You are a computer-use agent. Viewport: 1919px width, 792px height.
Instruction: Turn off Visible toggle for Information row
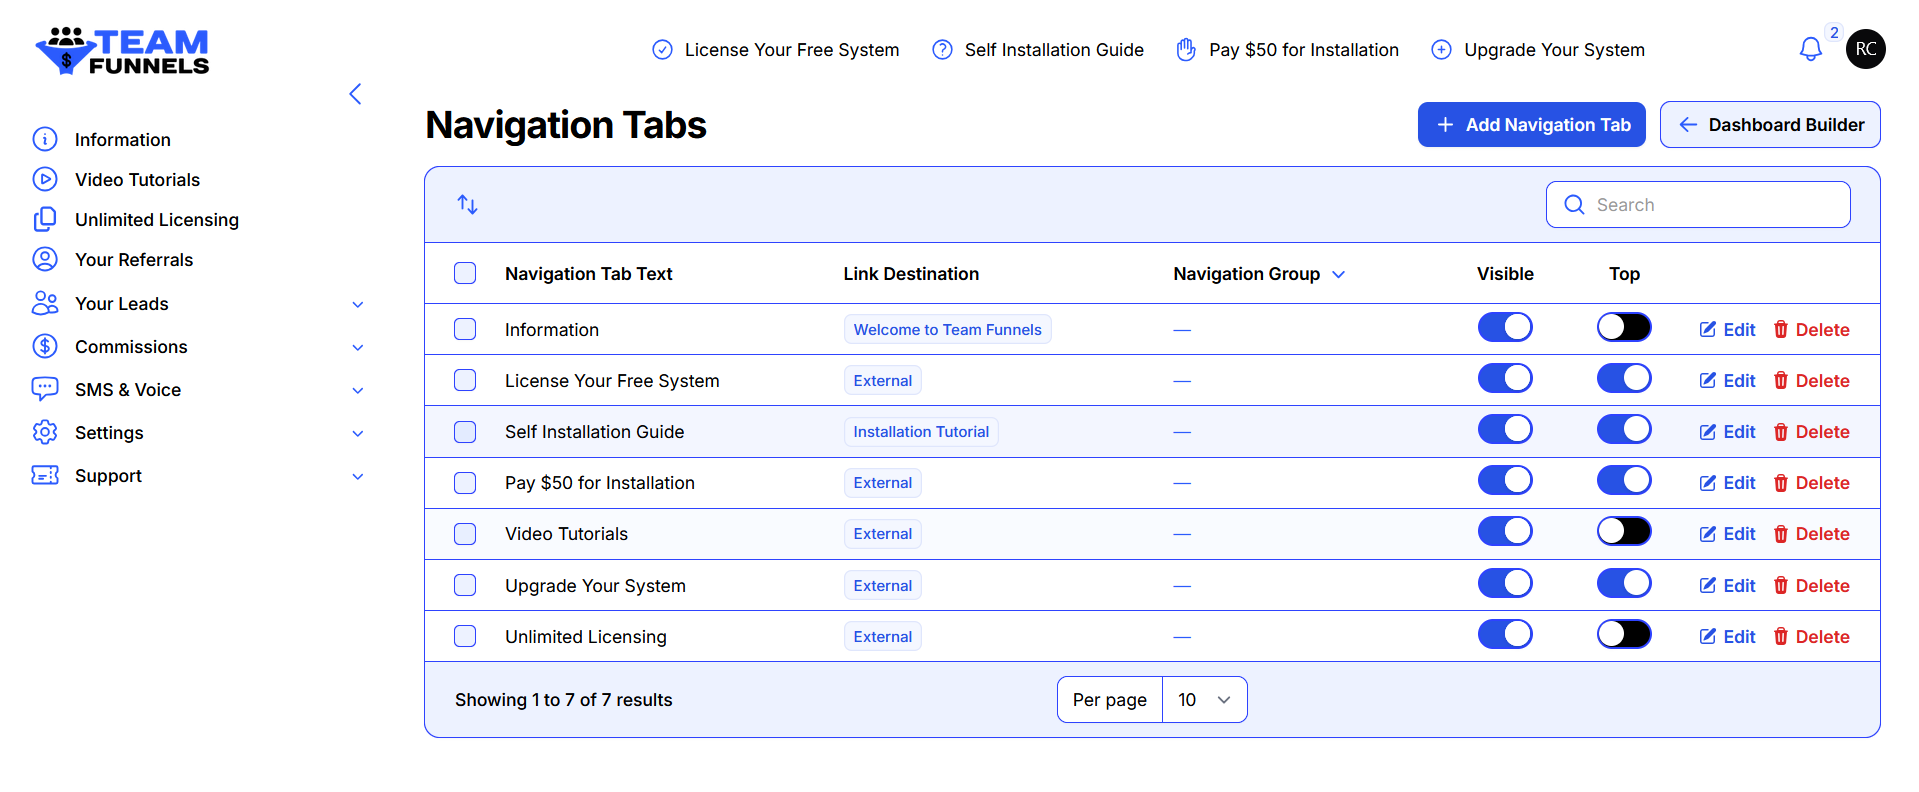click(x=1504, y=328)
